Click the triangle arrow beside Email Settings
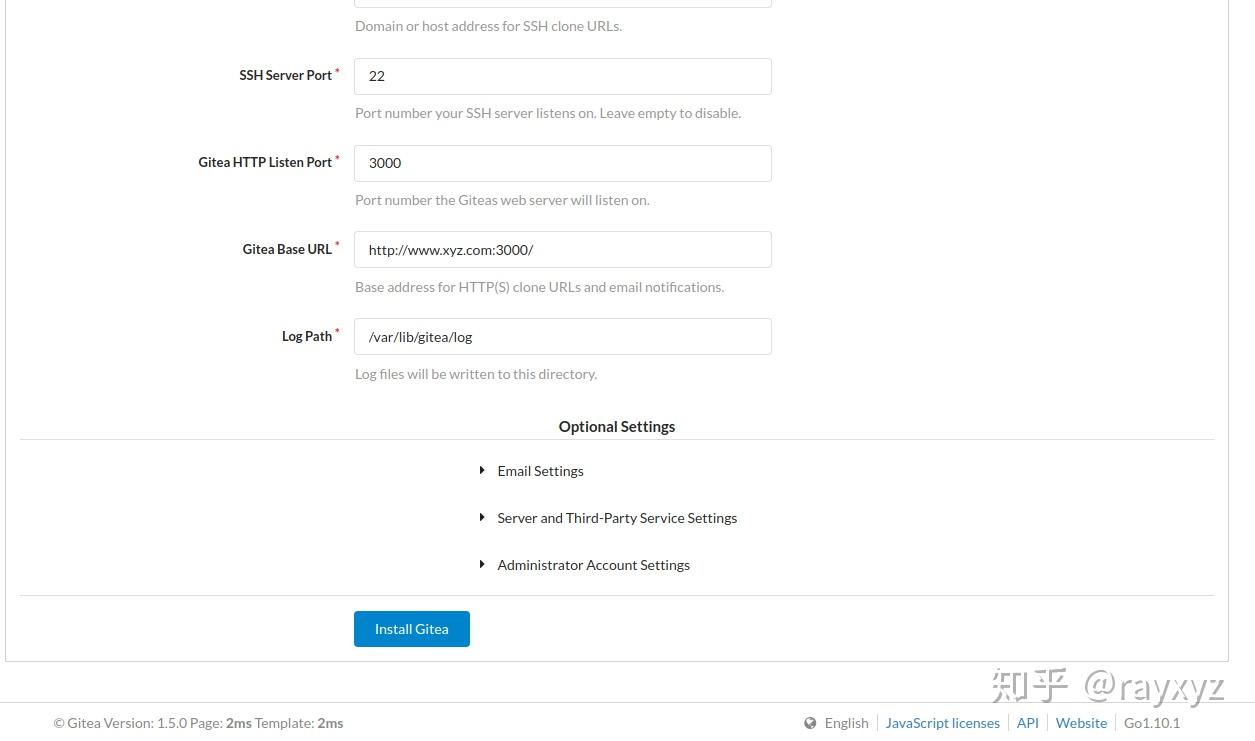 tap(482, 470)
